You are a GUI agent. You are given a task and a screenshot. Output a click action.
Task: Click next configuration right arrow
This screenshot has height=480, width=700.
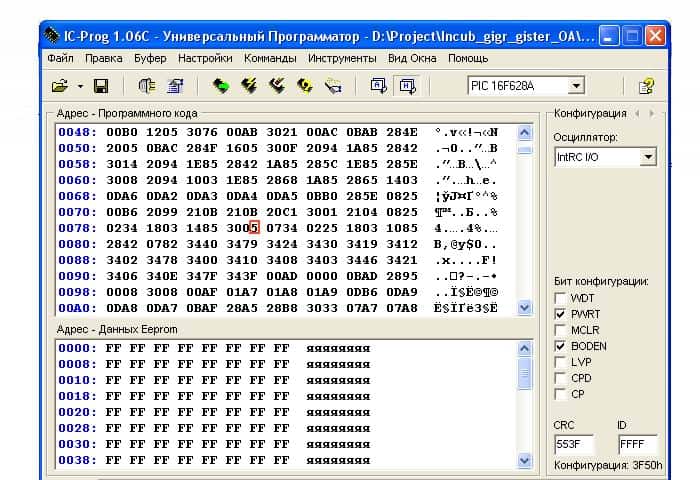click(x=652, y=113)
